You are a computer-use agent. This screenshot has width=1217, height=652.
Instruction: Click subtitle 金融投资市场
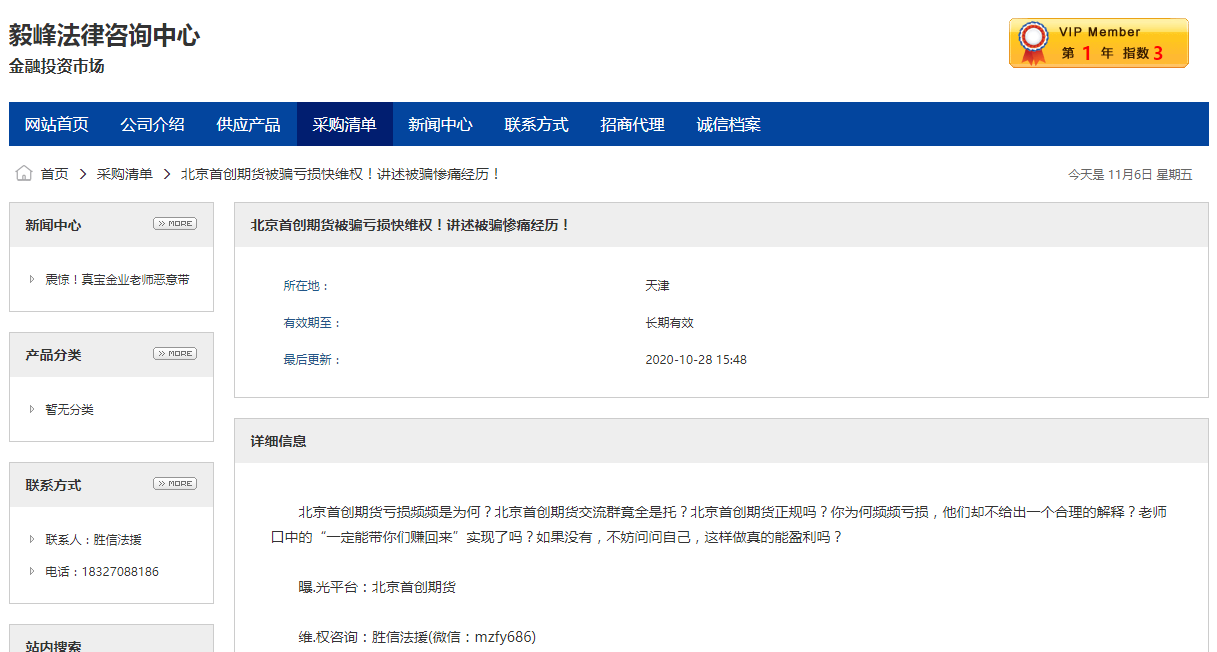57,66
